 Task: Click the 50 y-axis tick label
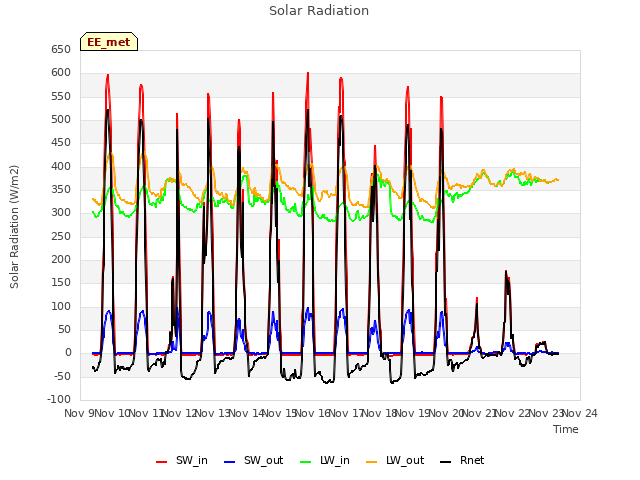click(64, 329)
